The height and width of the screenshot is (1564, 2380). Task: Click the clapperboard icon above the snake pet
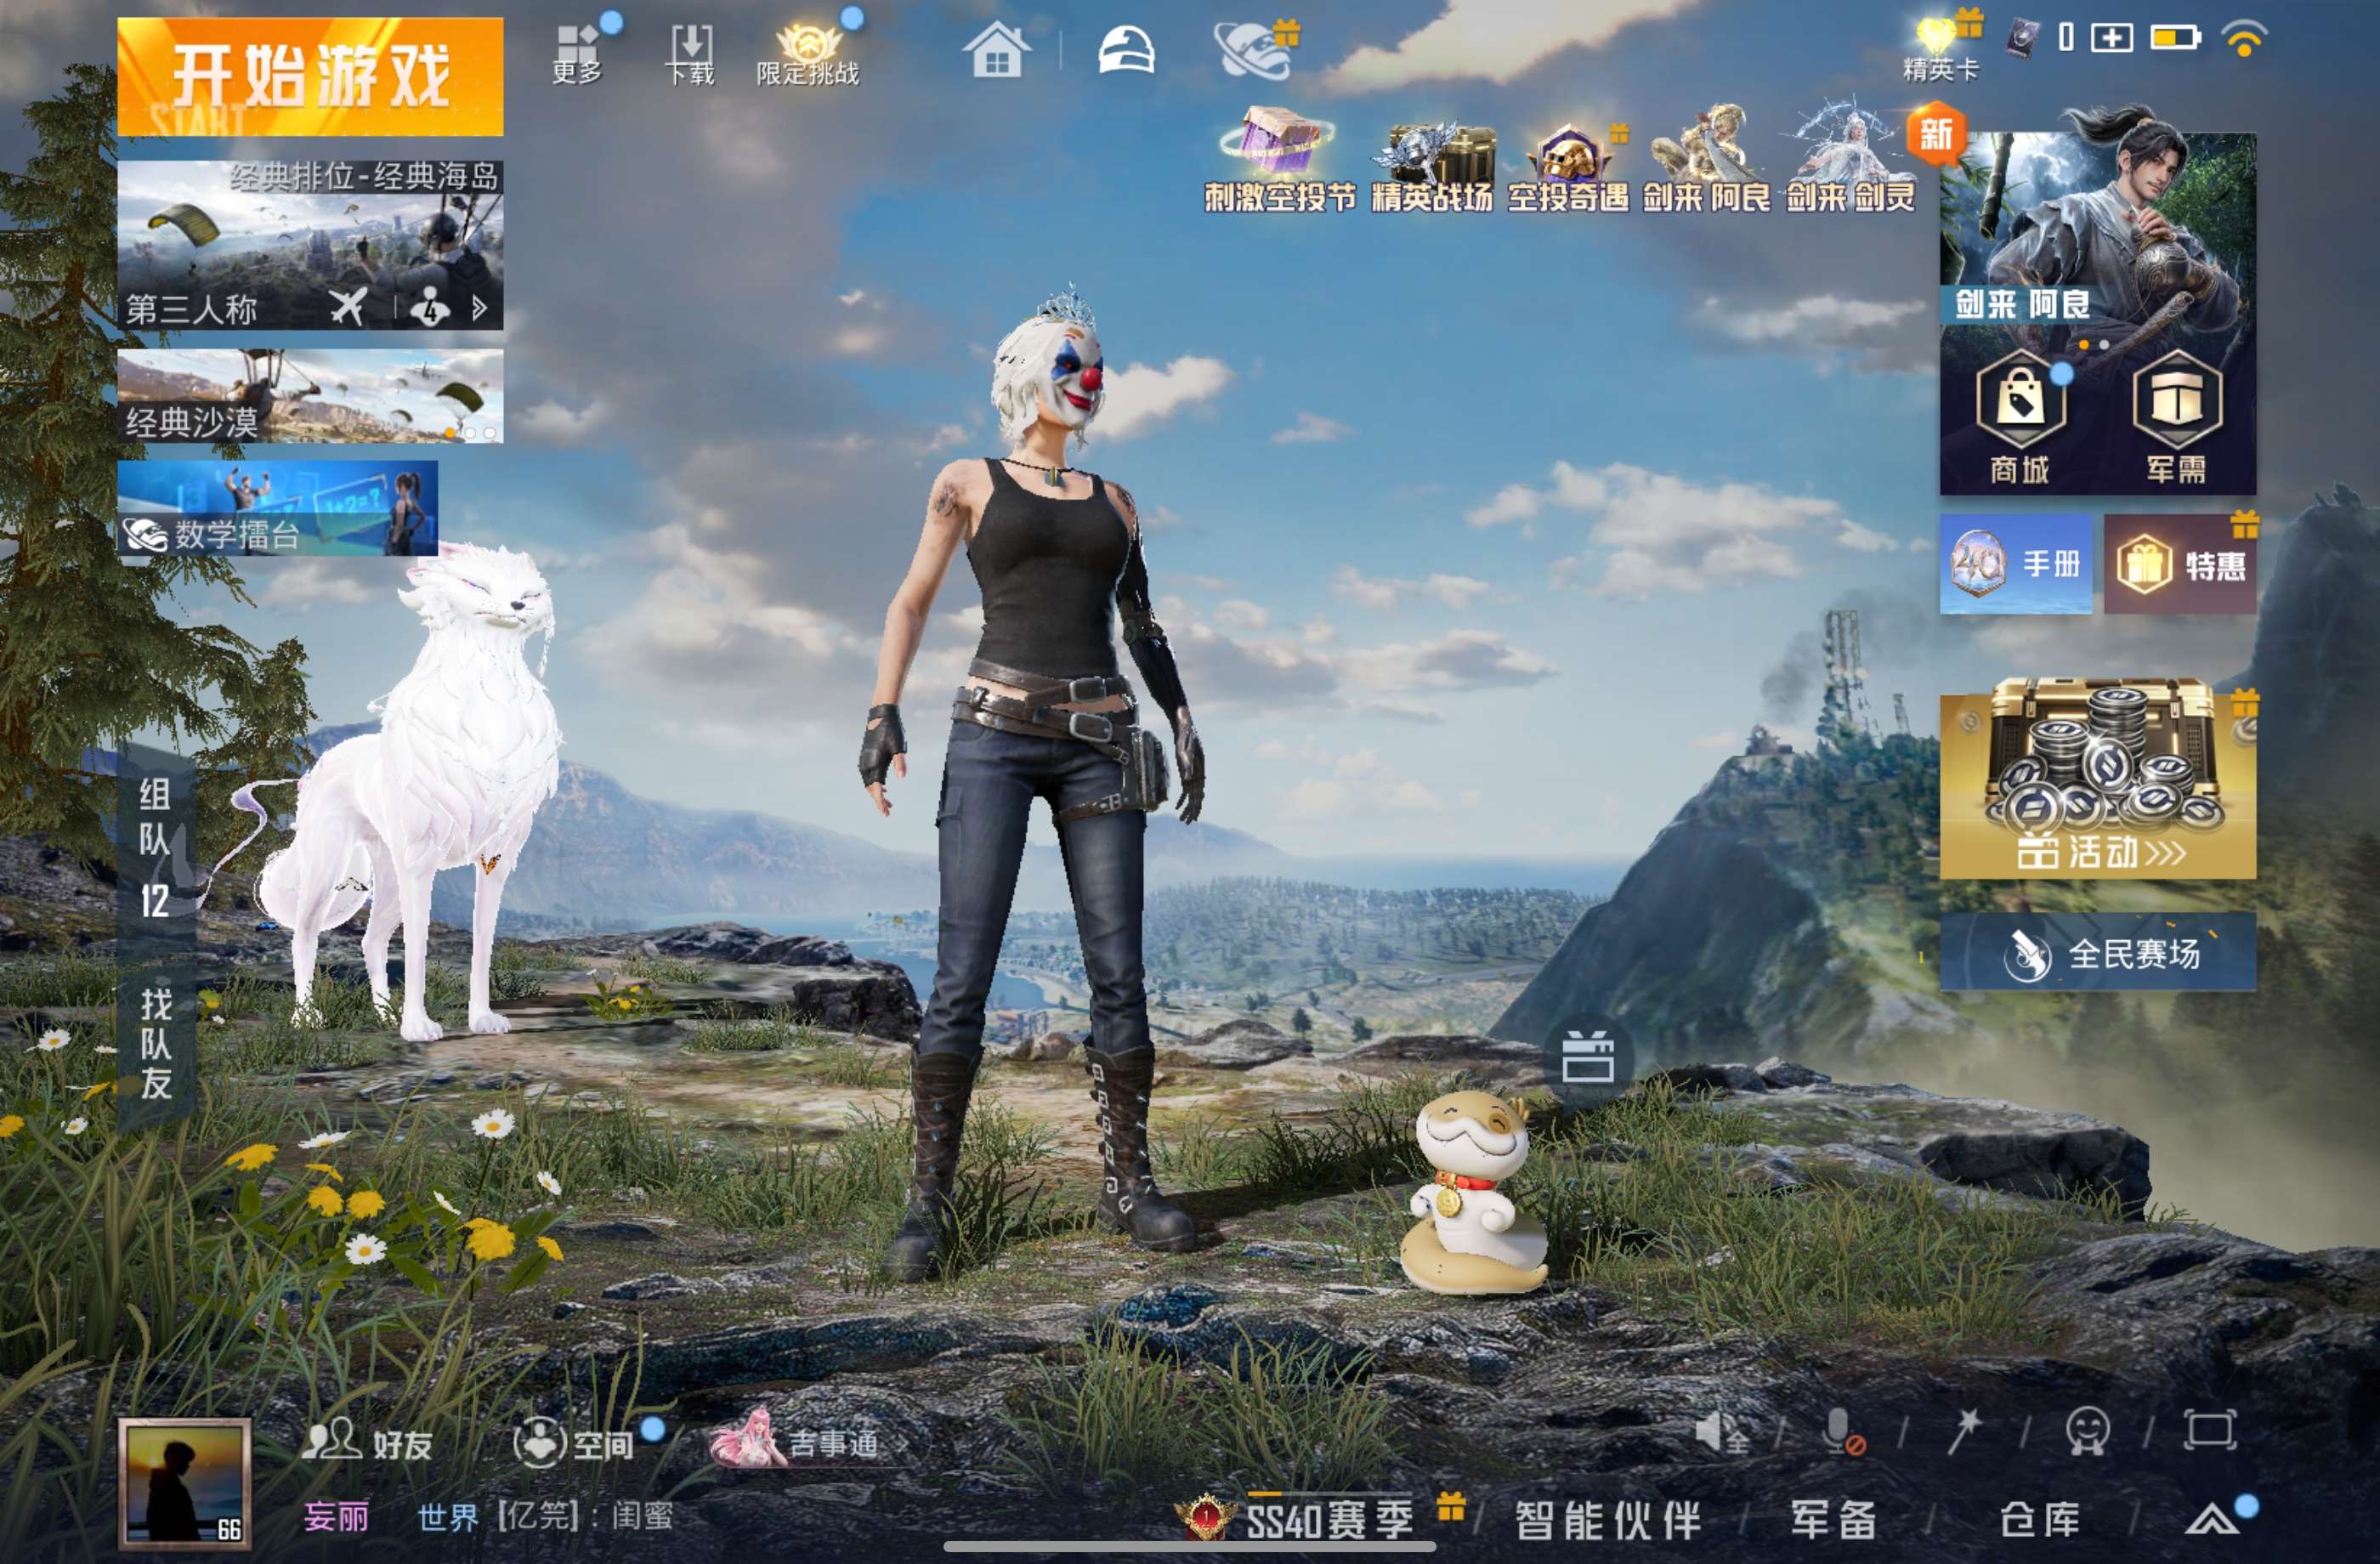pyautogui.click(x=1588, y=1058)
